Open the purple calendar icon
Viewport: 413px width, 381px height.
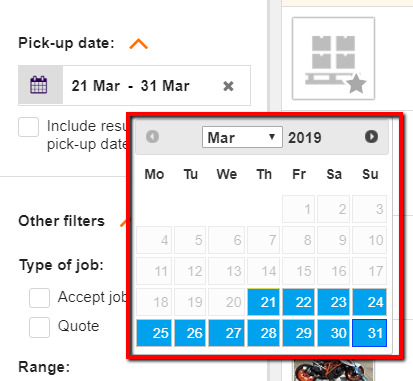(x=39, y=85)
